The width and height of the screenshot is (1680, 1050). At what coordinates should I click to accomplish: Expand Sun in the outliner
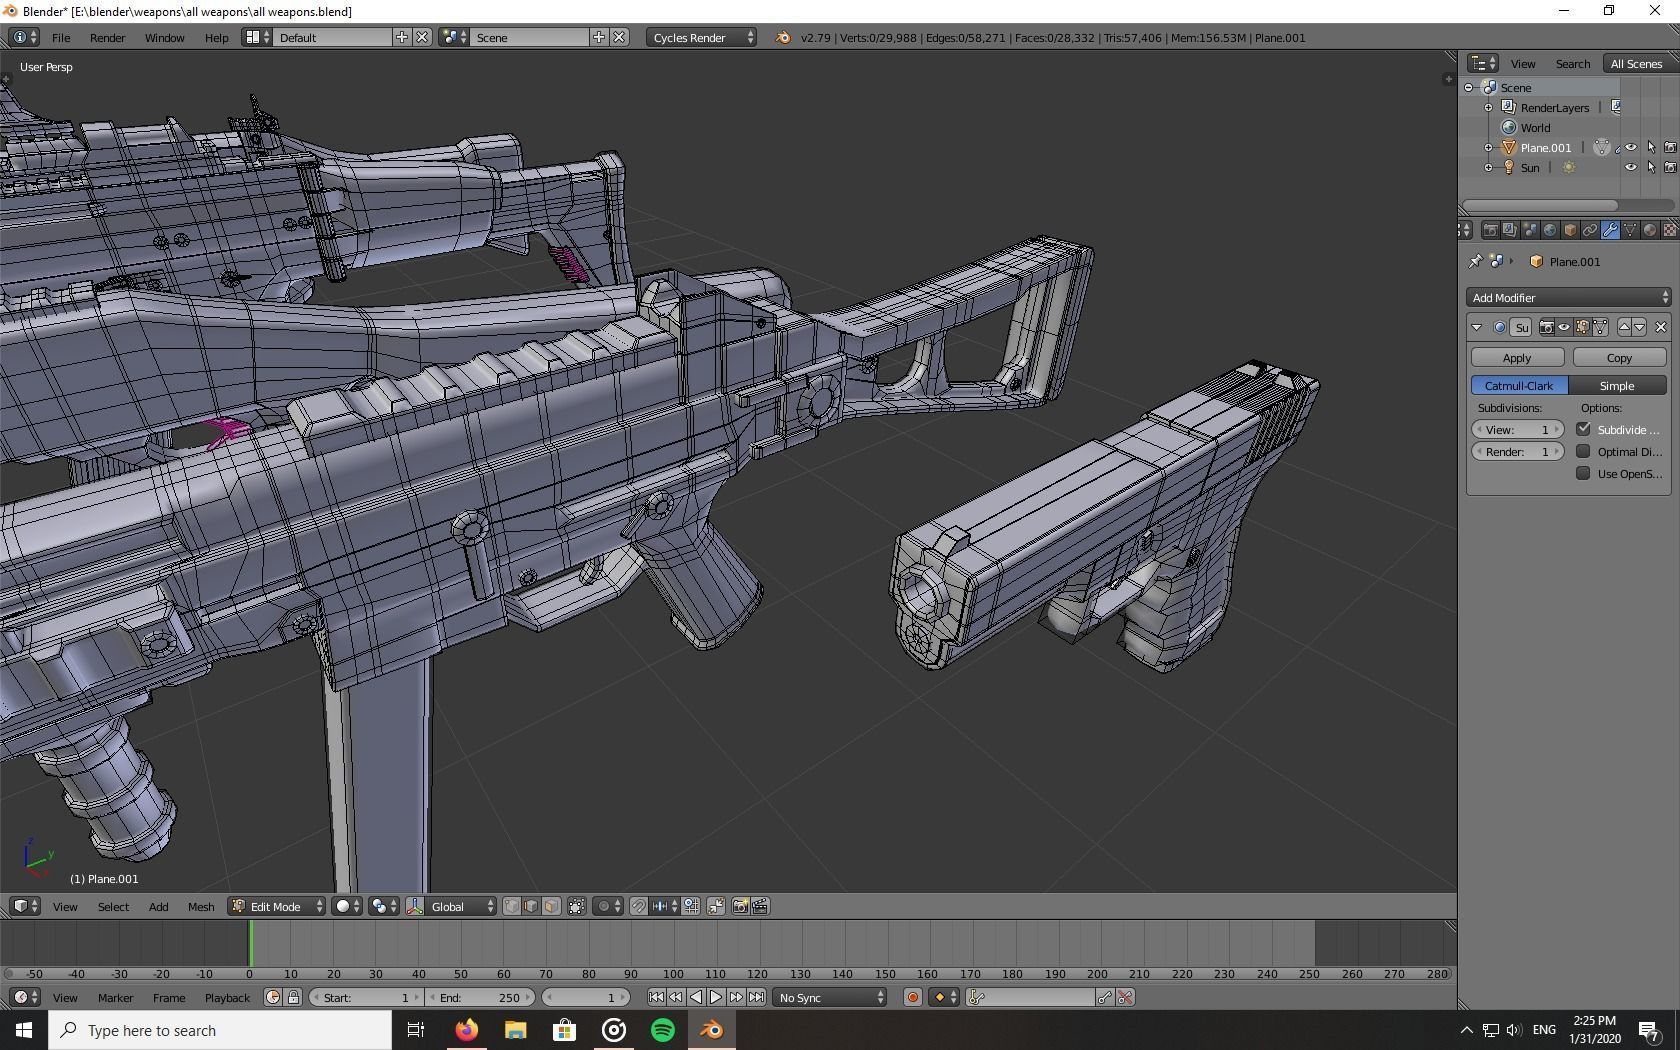point(1488,167)
